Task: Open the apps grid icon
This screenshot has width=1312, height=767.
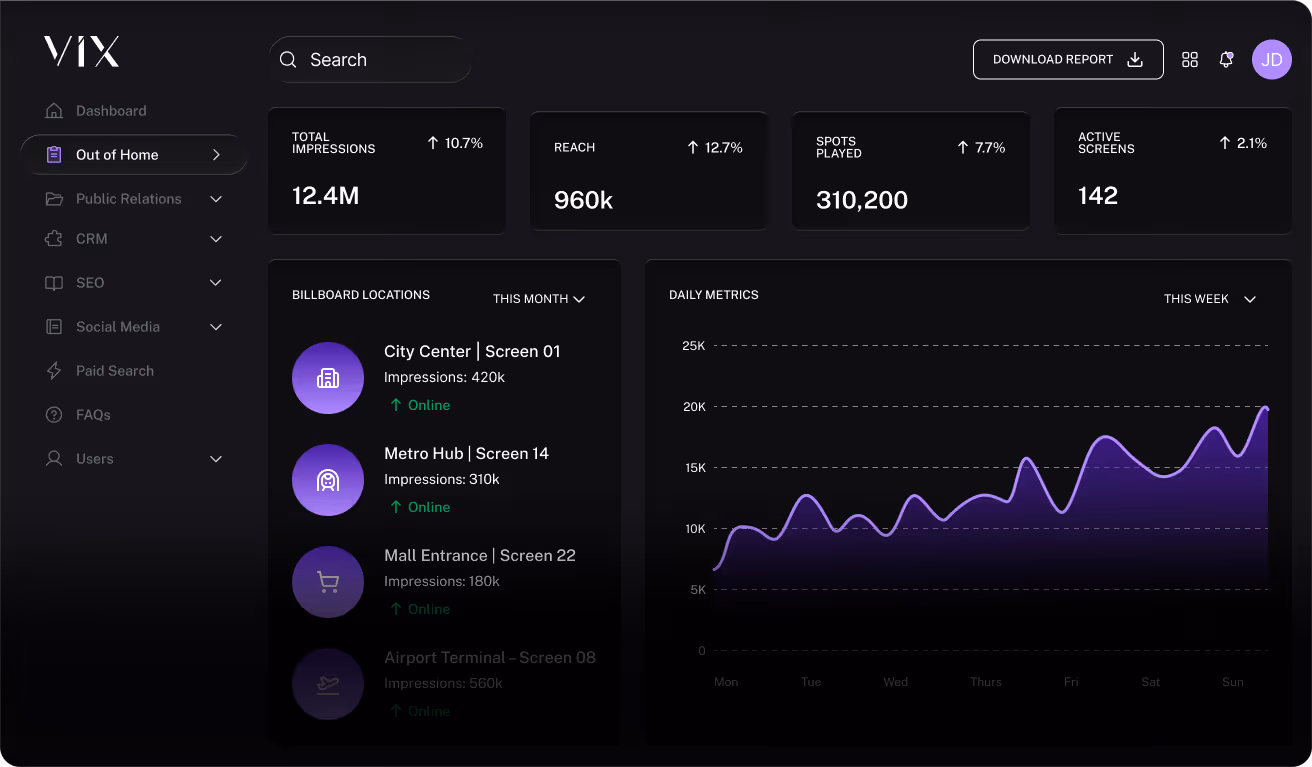Action: point(1190,60)
